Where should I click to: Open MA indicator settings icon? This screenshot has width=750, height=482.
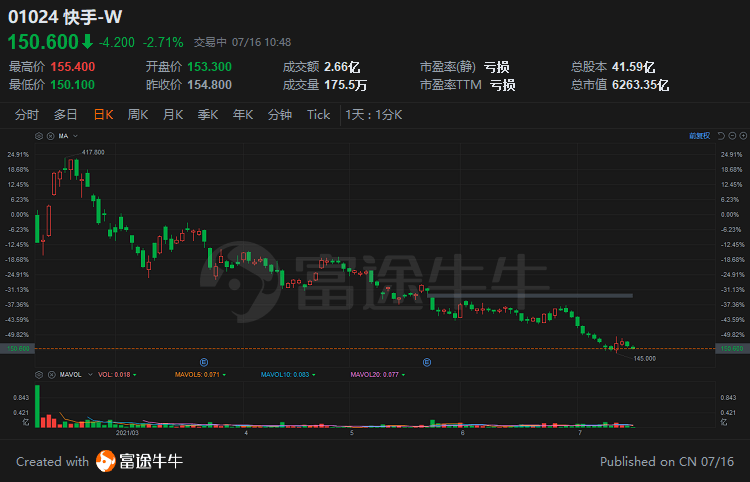[39, 136]
